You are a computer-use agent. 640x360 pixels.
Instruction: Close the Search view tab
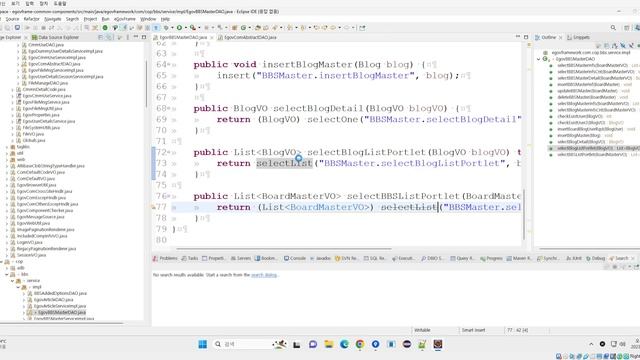[x=633, y=258]
